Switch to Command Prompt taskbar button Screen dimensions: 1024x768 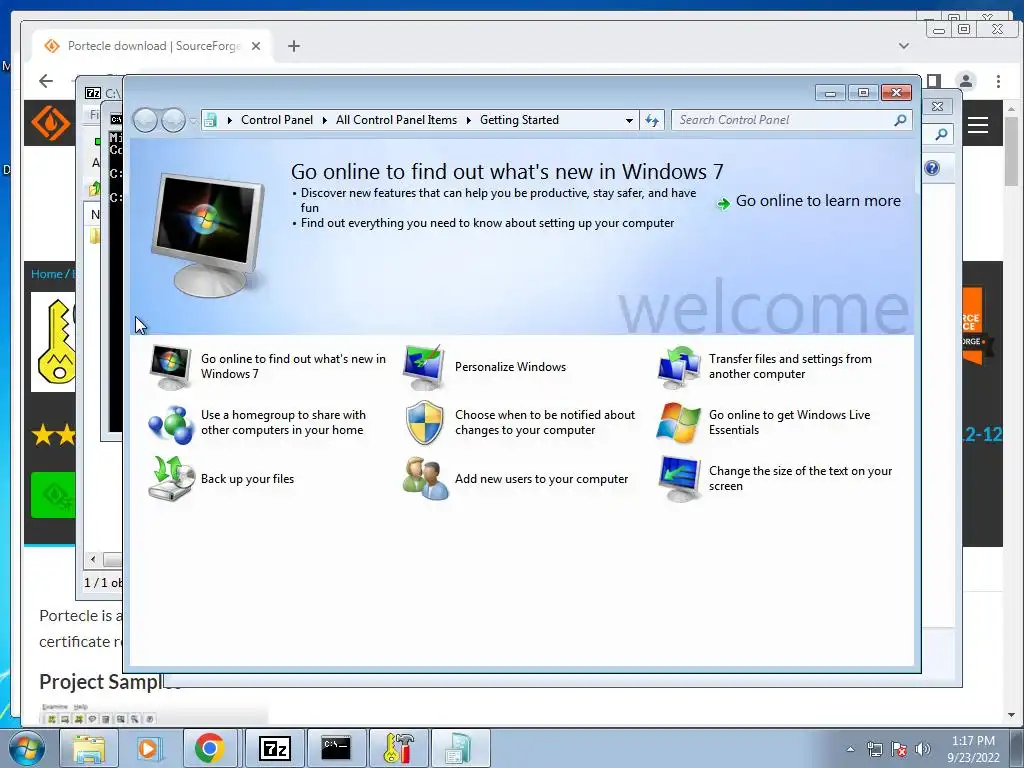pyautogui.click(x=336, y=748)
